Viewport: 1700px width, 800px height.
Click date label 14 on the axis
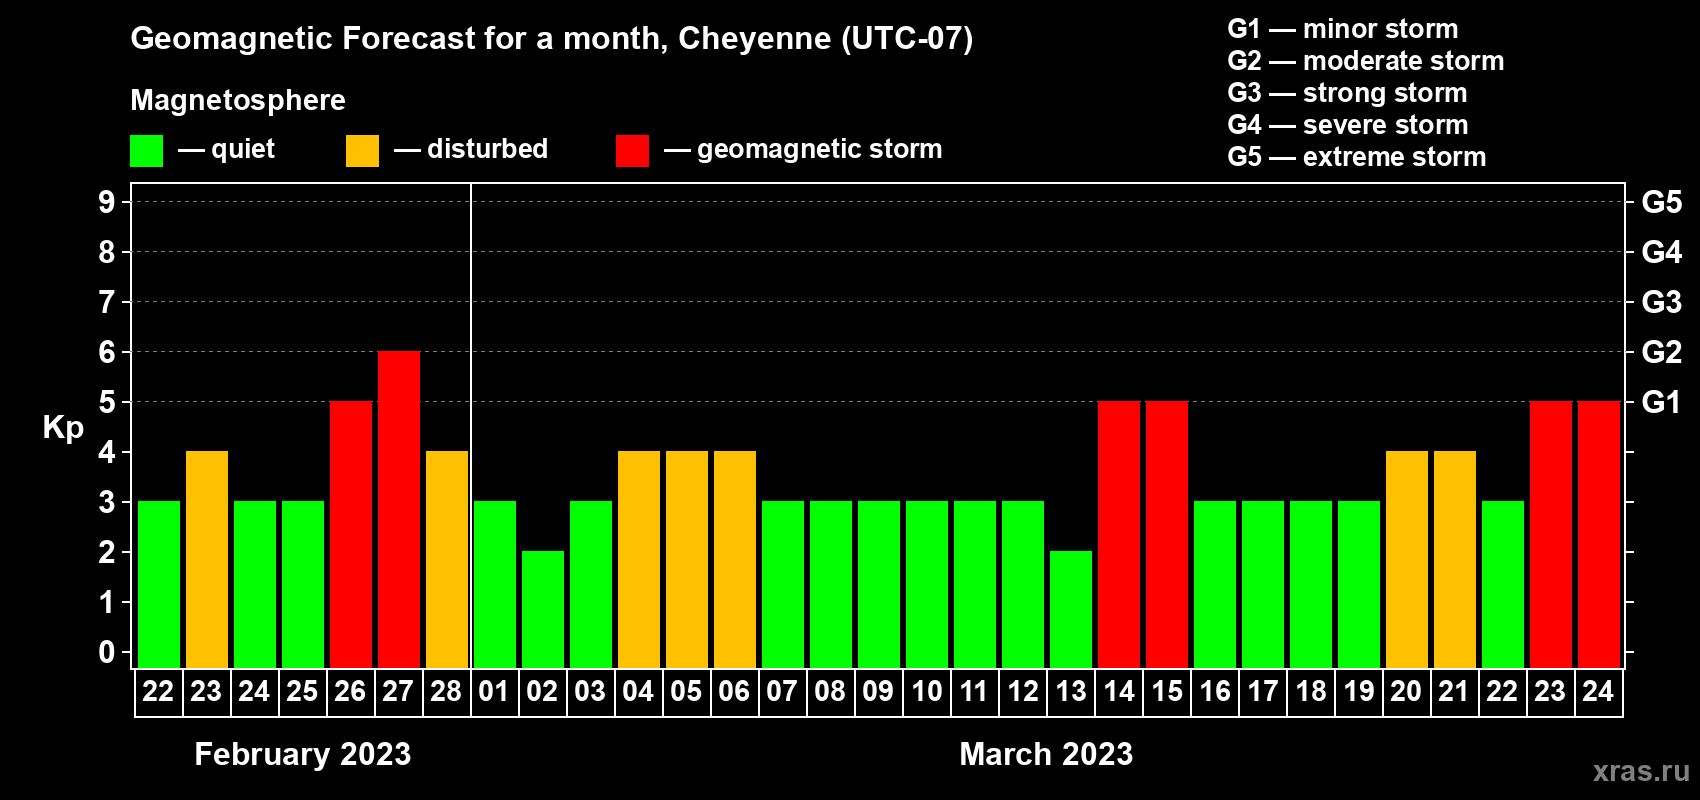(1118, 692)
